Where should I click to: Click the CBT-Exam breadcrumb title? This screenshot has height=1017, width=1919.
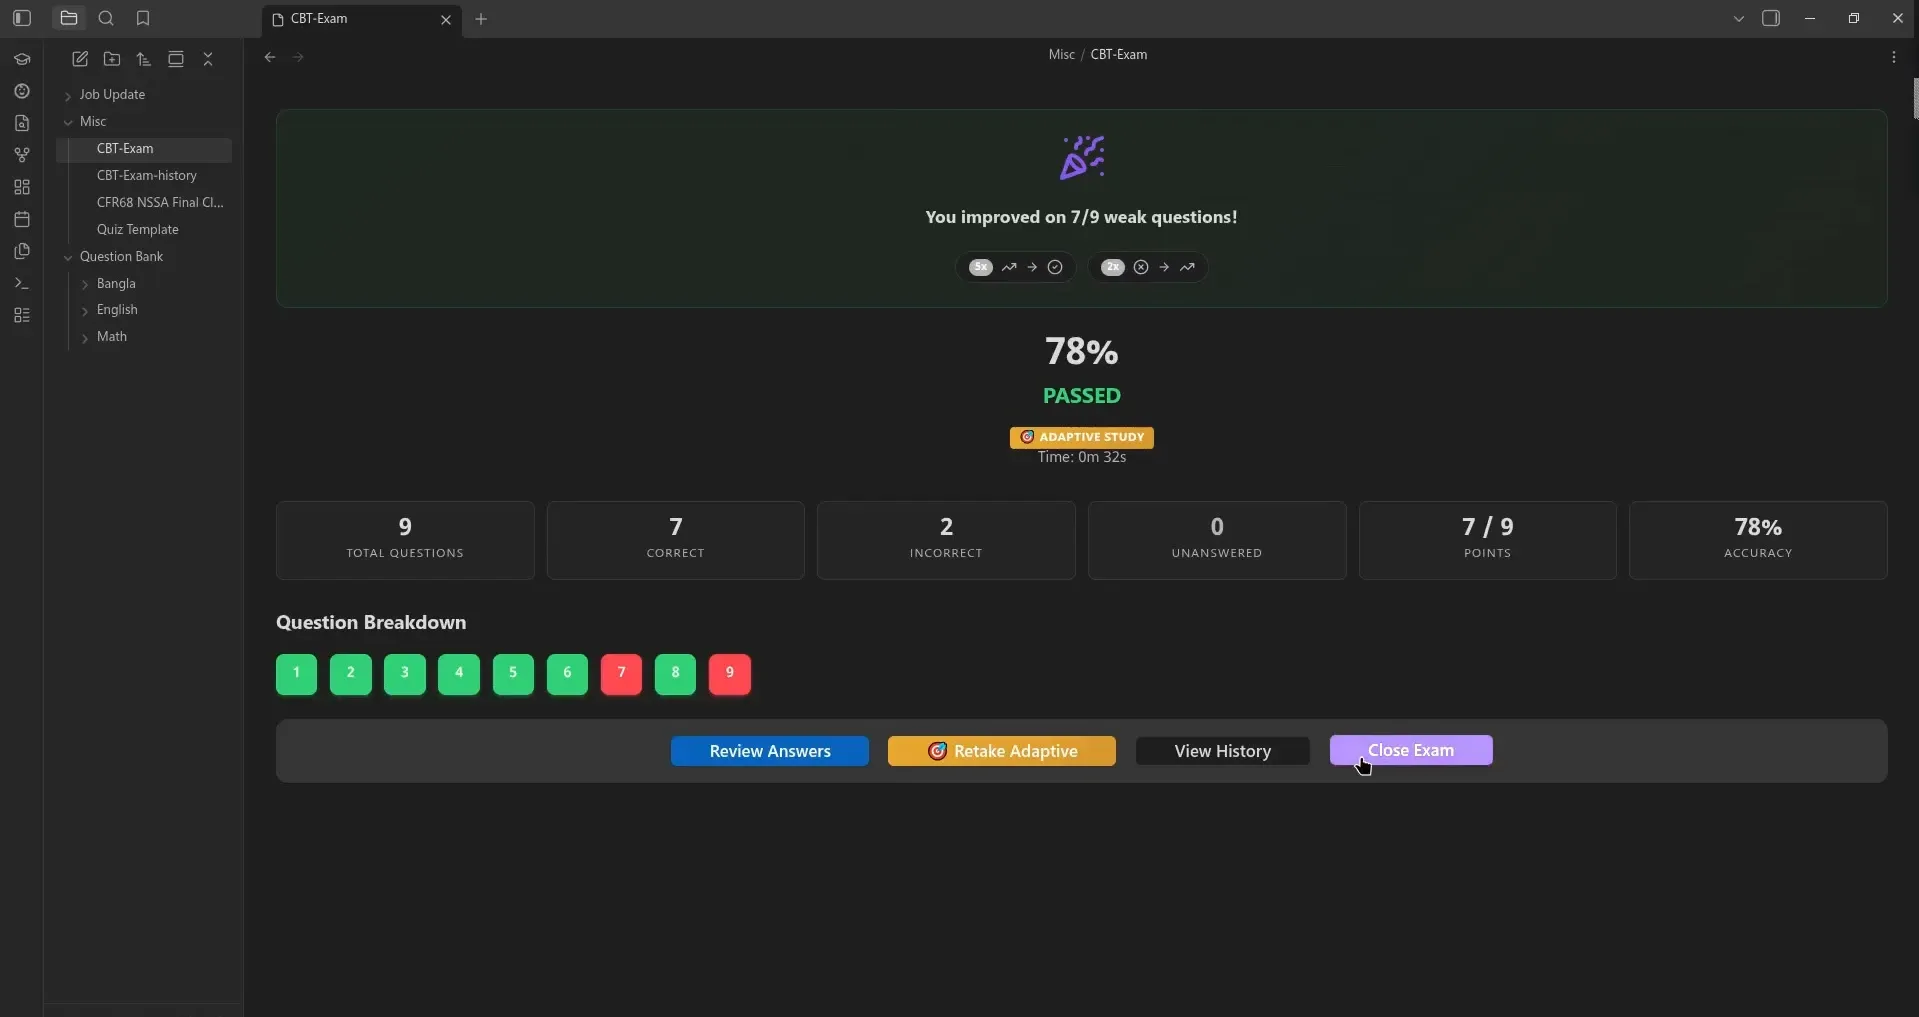point(1118,54)
